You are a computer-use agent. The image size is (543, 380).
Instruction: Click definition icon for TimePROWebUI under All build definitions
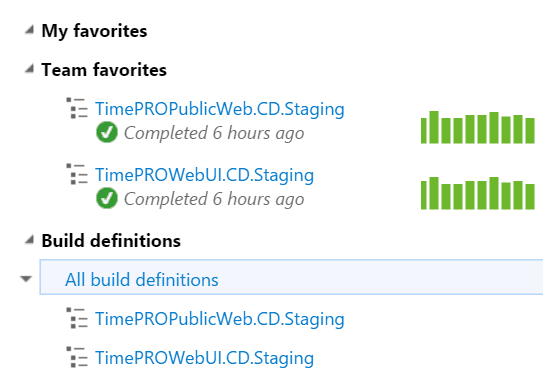tap(77, 357)
